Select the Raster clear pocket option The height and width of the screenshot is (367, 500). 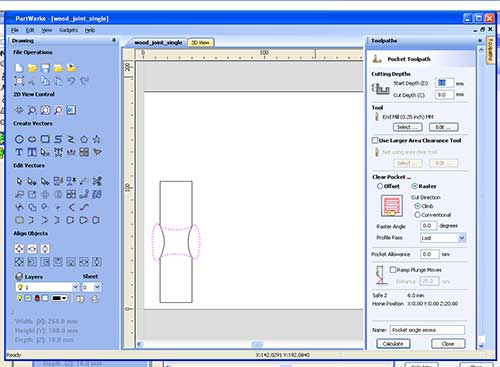tap(415, 186)
